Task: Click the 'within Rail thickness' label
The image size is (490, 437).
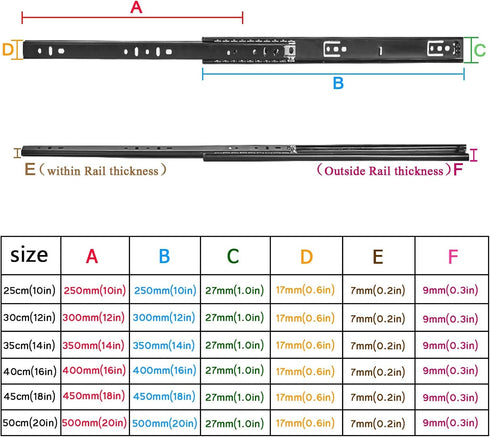Action: (103, 170)
